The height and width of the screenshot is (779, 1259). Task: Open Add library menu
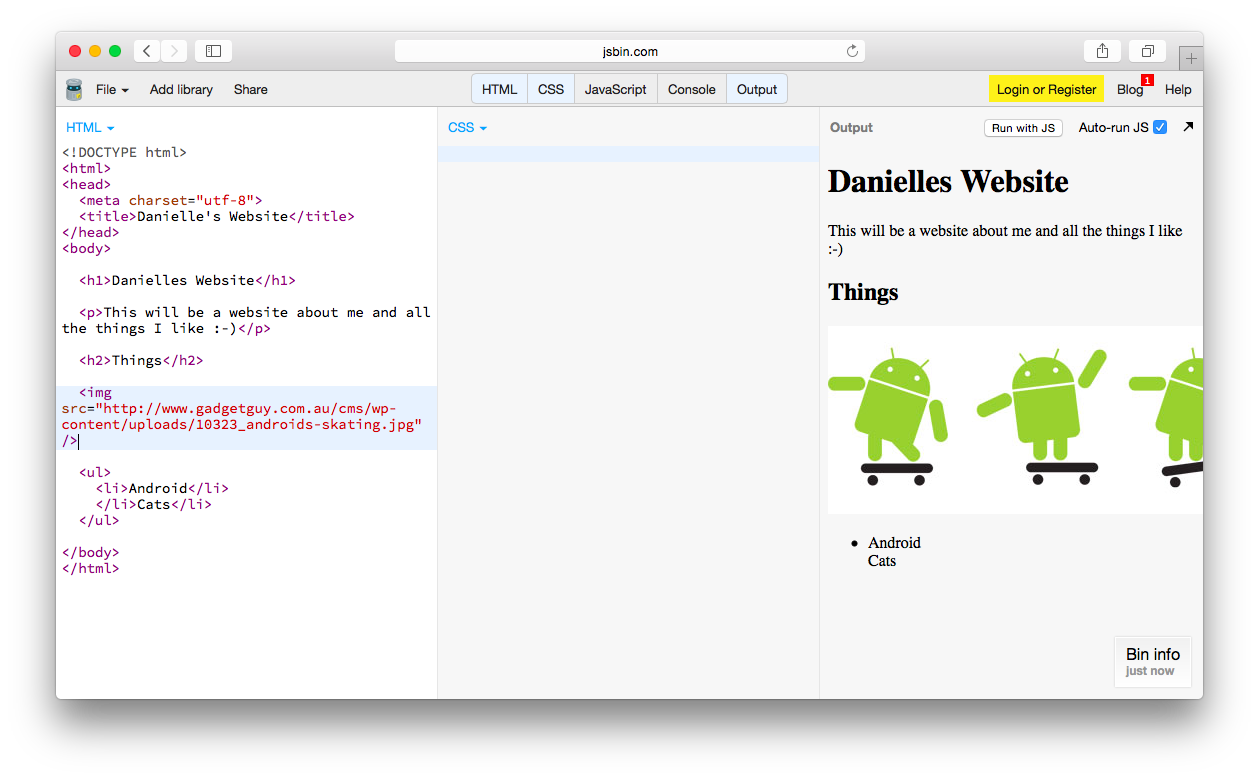click(x=181, y=89)
